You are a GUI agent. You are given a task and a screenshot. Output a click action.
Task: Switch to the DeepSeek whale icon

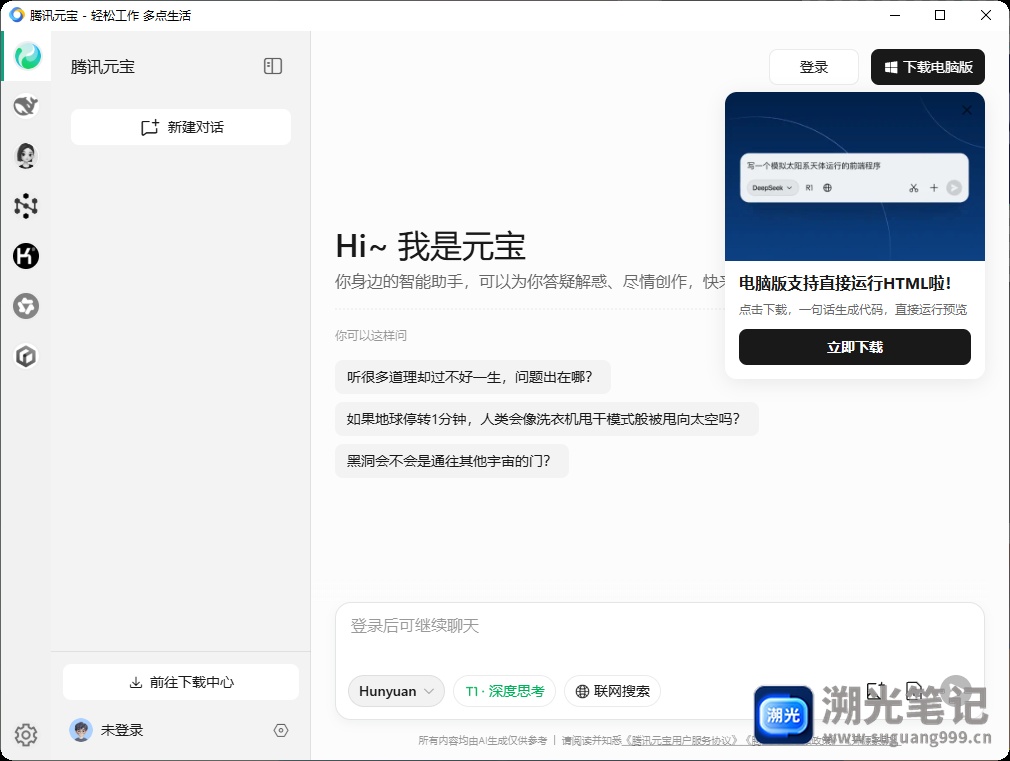[26, 106]
